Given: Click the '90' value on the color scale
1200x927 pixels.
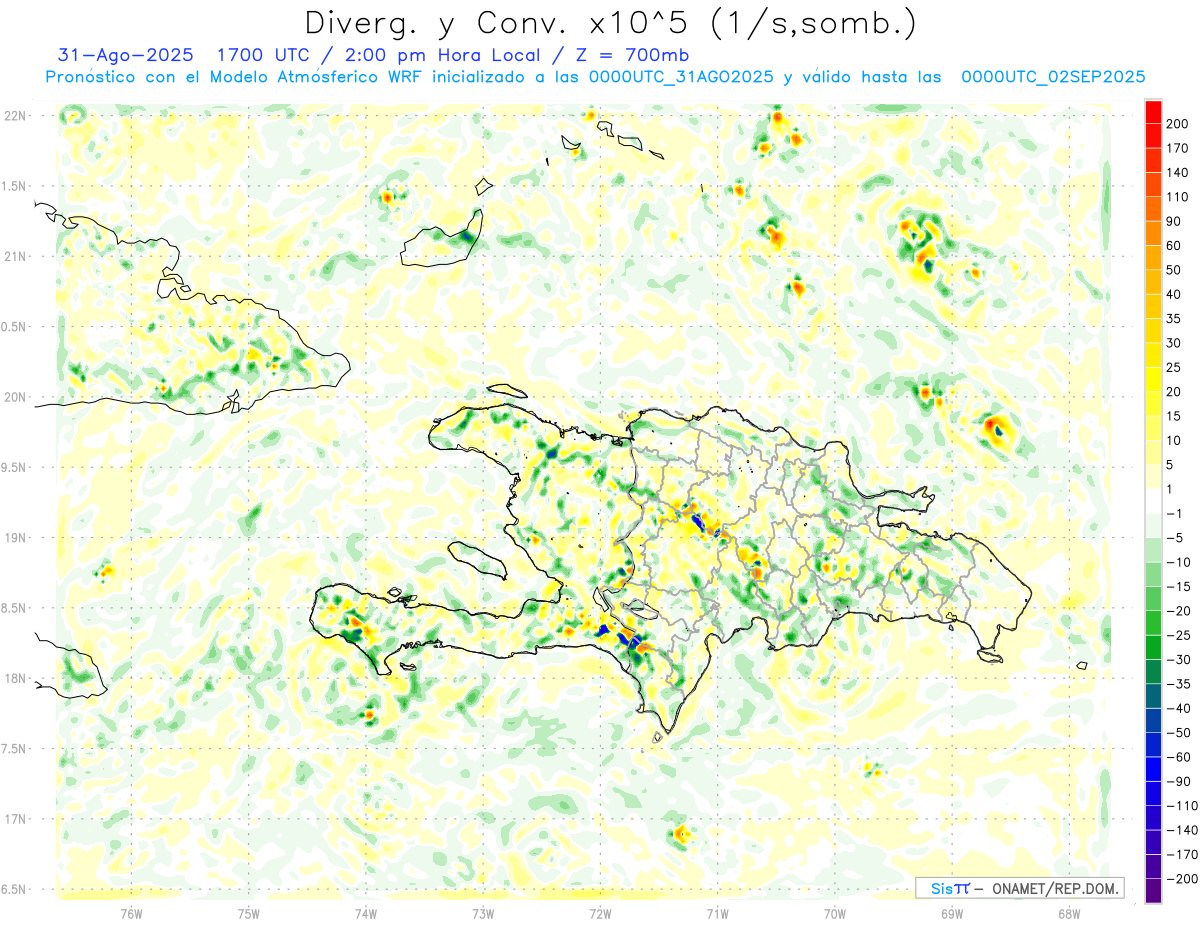Looking at the screenshot, I should point(1174,222).
